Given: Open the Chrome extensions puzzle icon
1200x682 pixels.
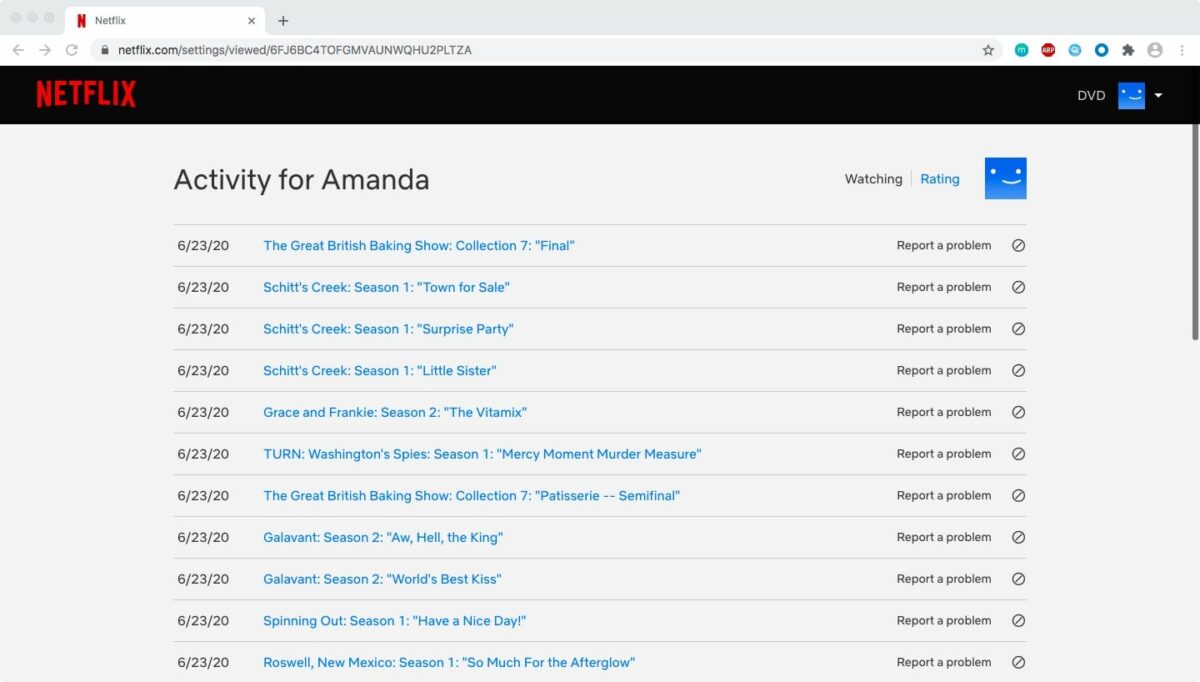Looking at the screenshot, I should coord(1128,49).
